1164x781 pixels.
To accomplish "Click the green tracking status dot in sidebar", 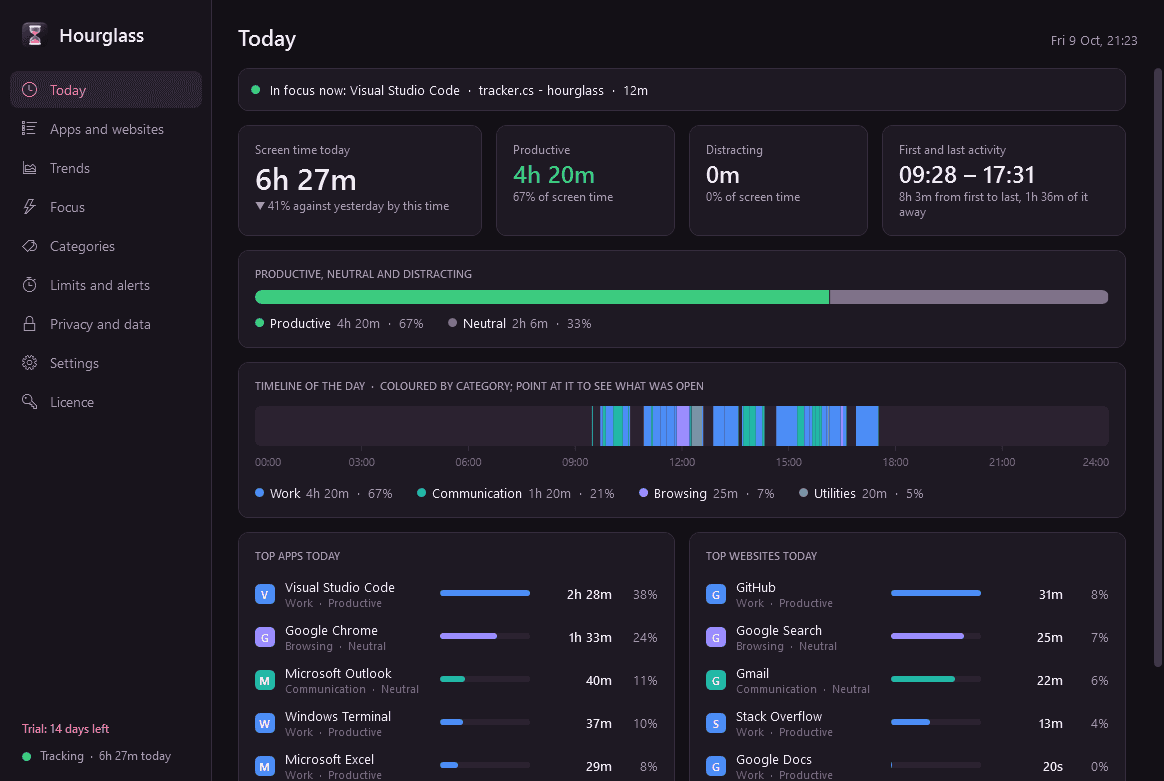I will [27, 757].
